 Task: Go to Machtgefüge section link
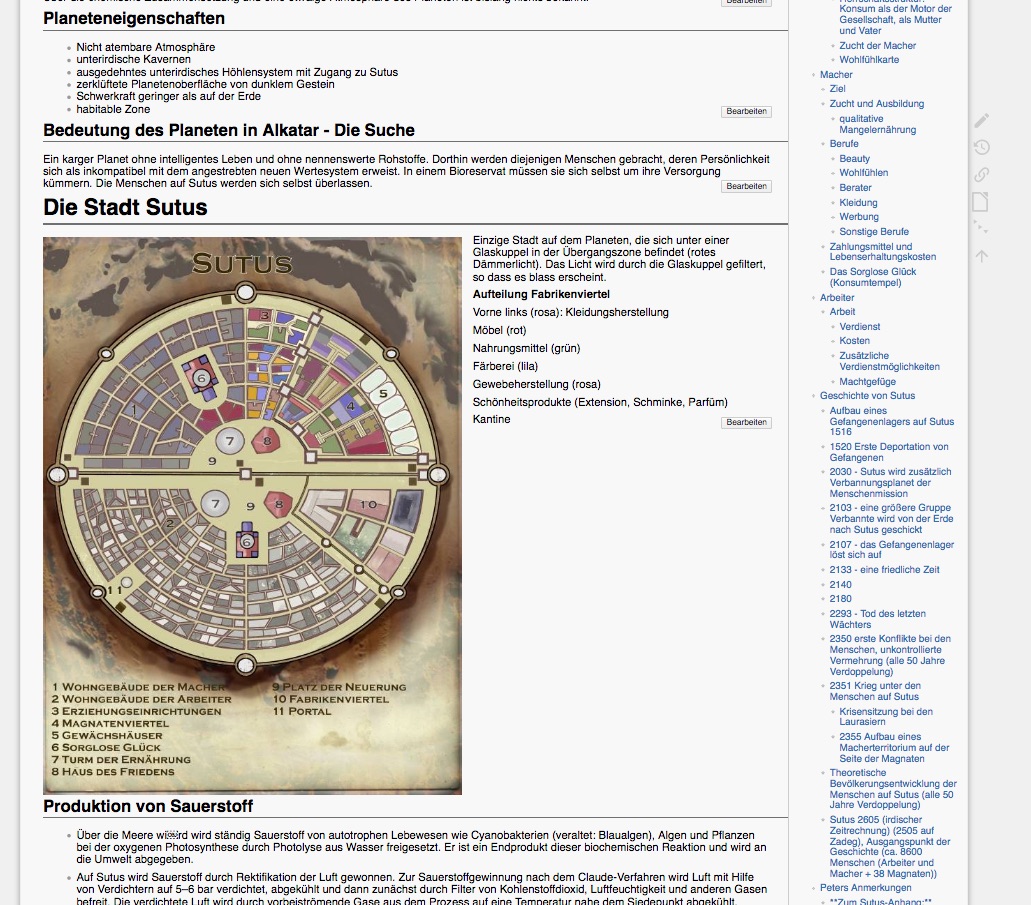point(867,381)
